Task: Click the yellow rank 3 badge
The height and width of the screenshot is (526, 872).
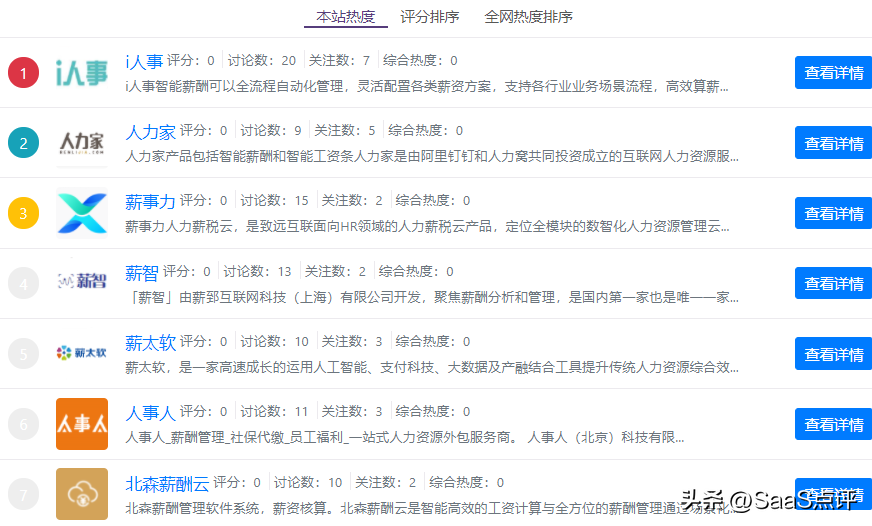Action: tap(23, 213)
